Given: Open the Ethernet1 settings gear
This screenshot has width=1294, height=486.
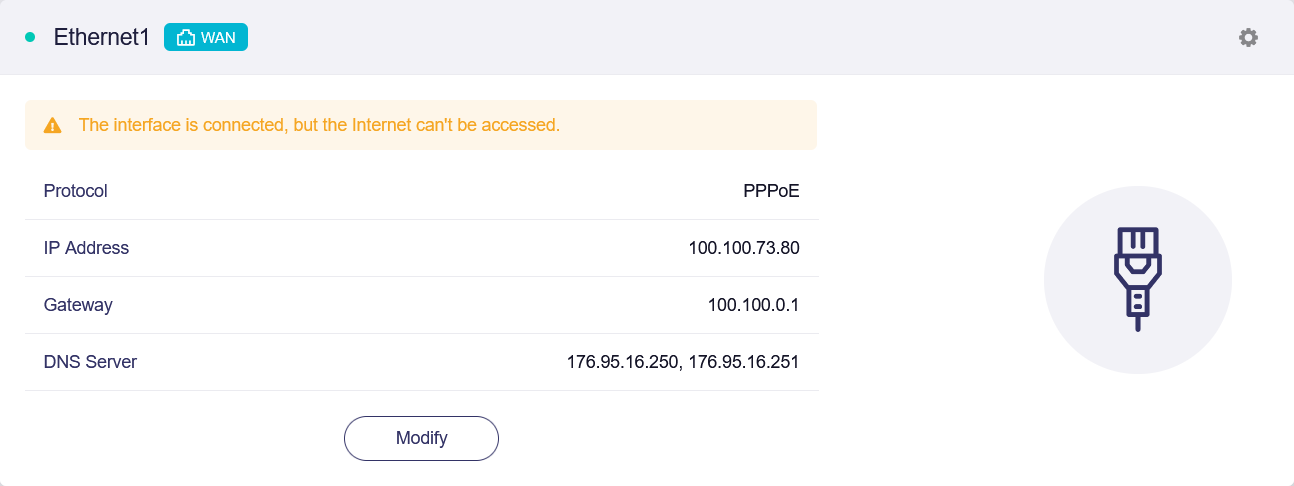Looking at the screenshot, I should coord(1248,37).
